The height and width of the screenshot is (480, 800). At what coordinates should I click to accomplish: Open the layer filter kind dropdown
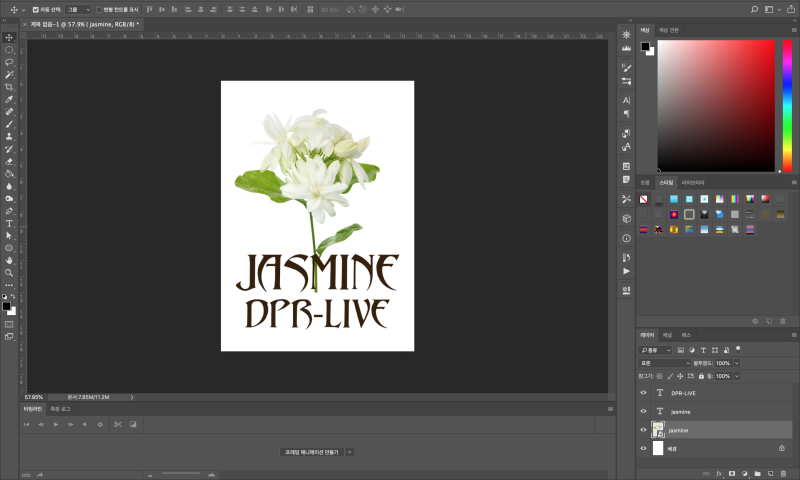click(655, 350)
